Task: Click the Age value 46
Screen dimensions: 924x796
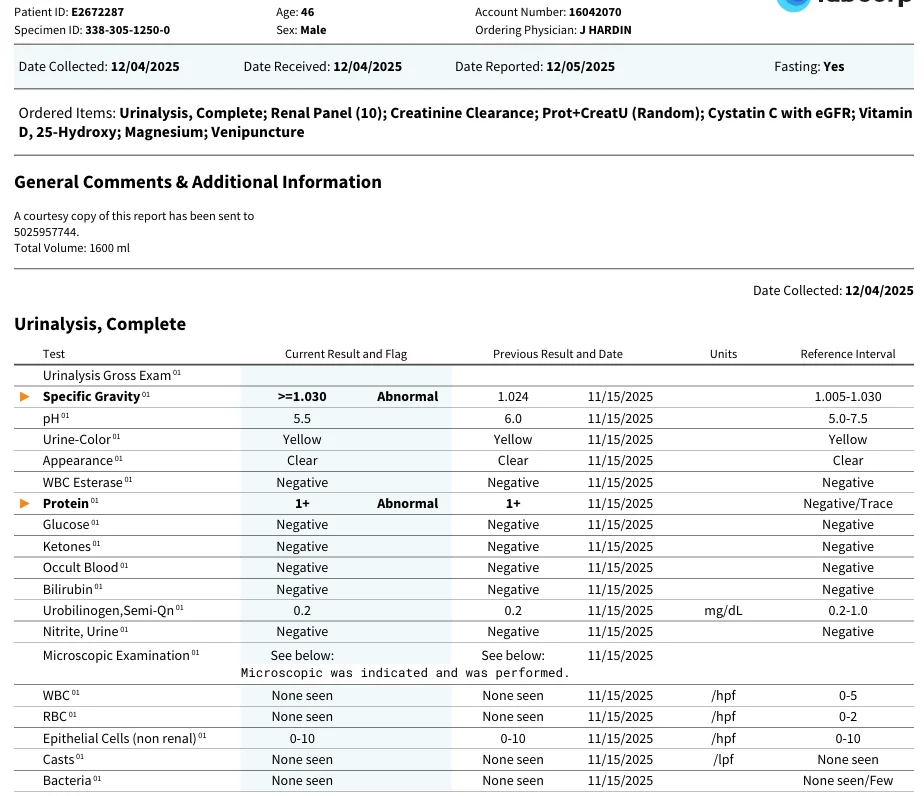Action: pos(308,12)
